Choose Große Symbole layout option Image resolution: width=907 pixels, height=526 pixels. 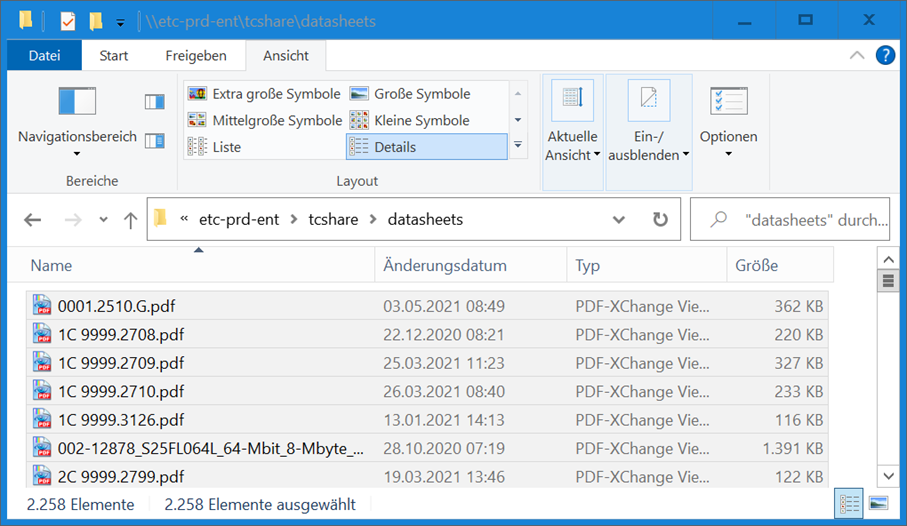point(410,94)
